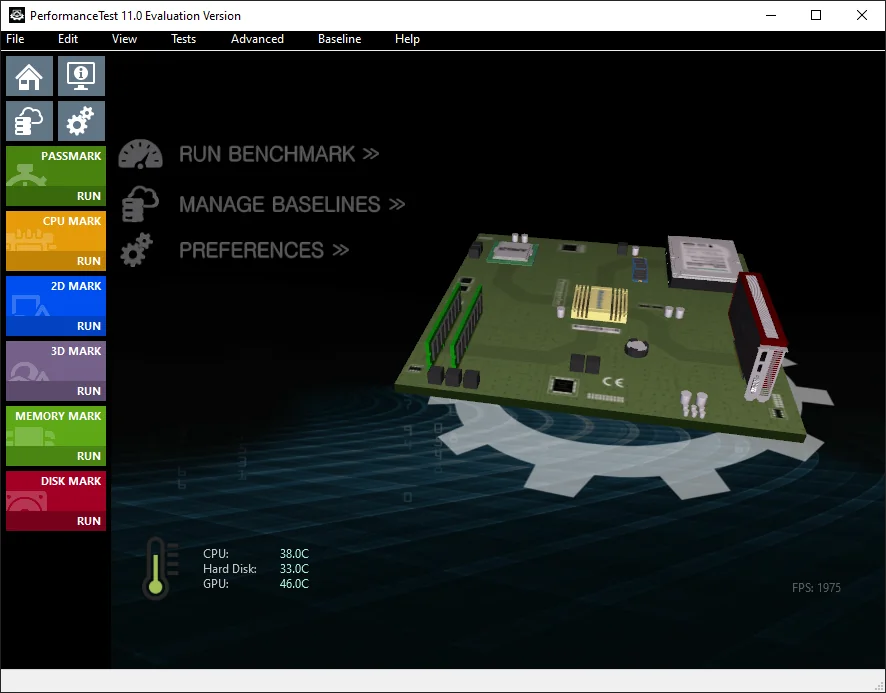Run the 3D Mark test
This screenshot has width=886, height=693.
coord(56,391)
